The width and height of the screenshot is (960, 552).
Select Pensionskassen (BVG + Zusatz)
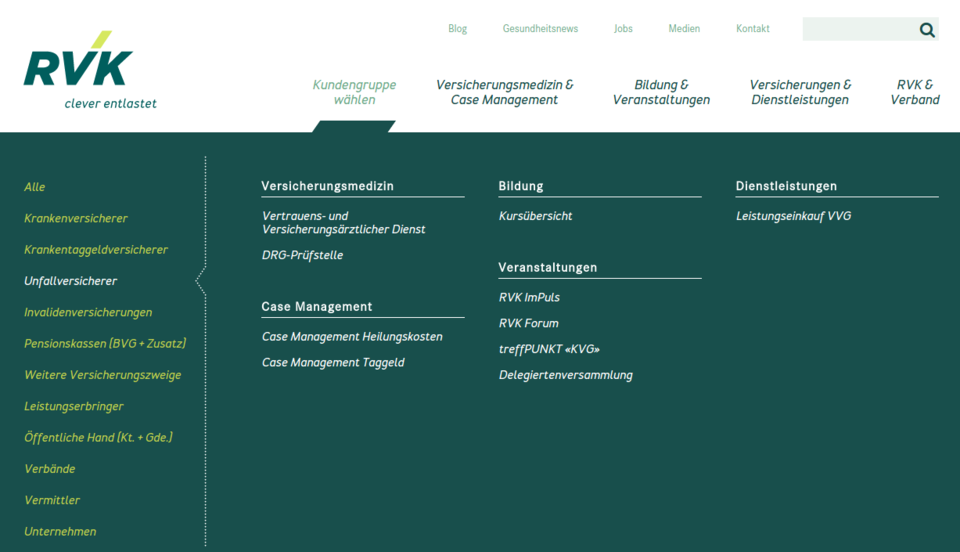pyautogui.click(x=105, y=343)
